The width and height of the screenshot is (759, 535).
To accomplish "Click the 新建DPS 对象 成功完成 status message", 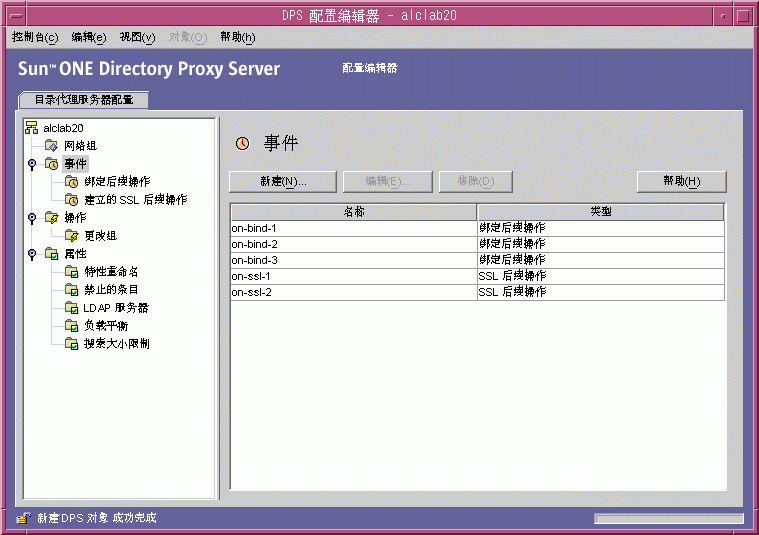I will pos(97,518).
